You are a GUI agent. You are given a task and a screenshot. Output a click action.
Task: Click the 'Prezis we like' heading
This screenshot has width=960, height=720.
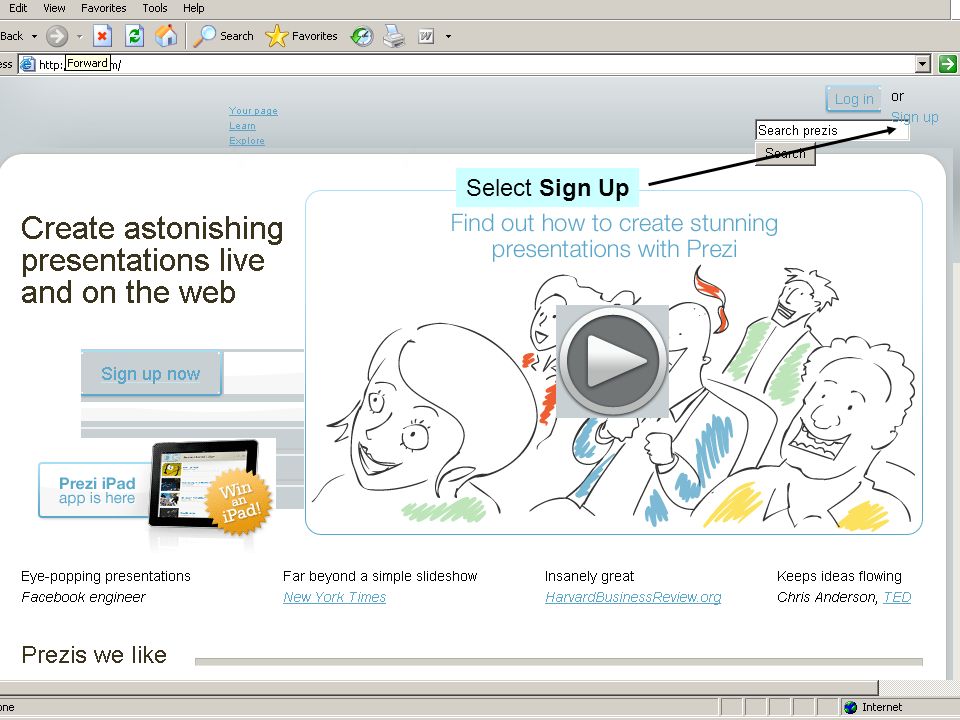click(x=94, y=654)
